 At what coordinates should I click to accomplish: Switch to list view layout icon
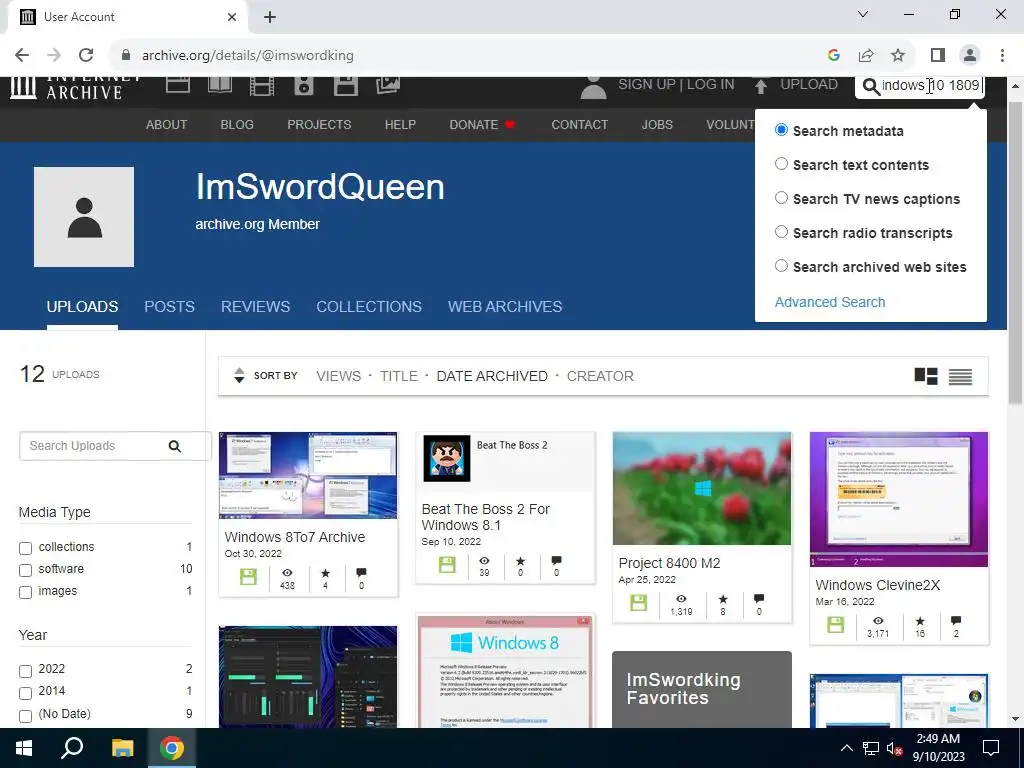click(x=960, y=377)
